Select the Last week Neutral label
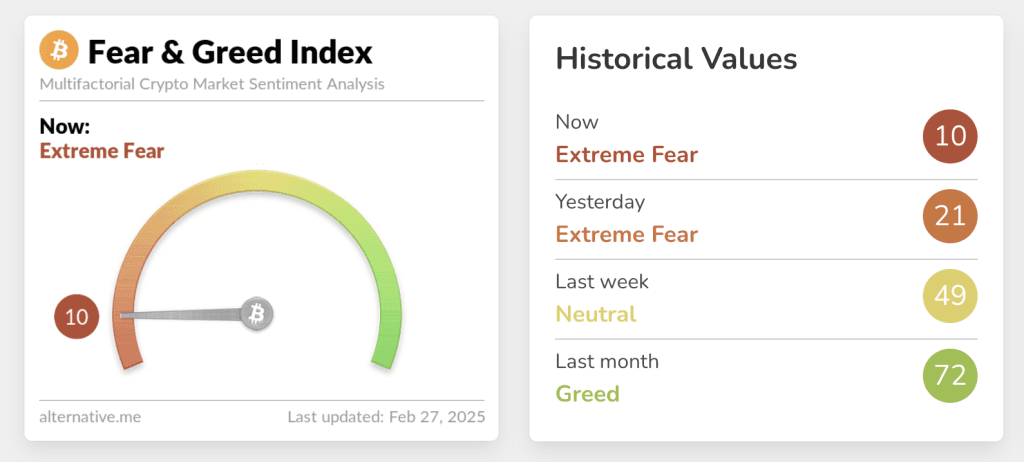 coord(596,314)
